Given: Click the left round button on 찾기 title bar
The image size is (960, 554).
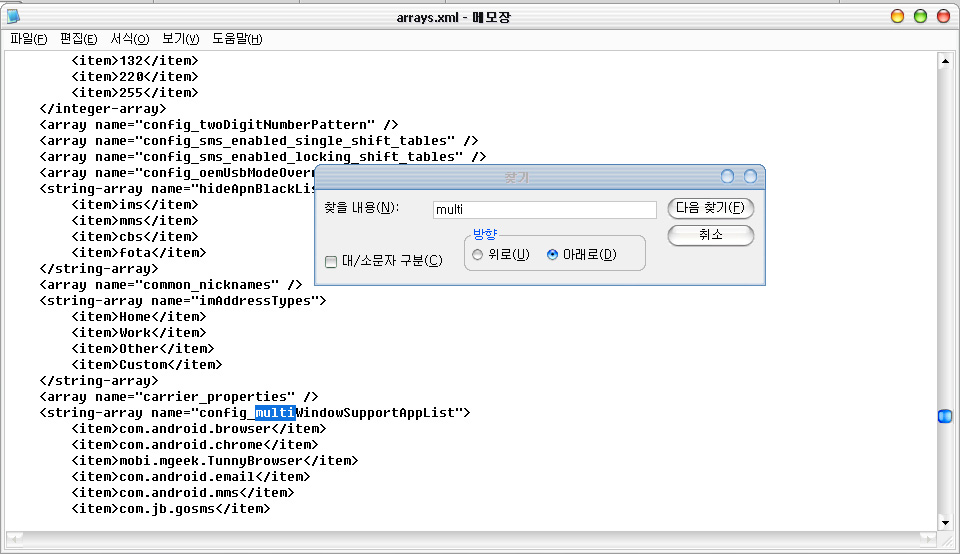Looking at the screenshot, I should 728,177.
